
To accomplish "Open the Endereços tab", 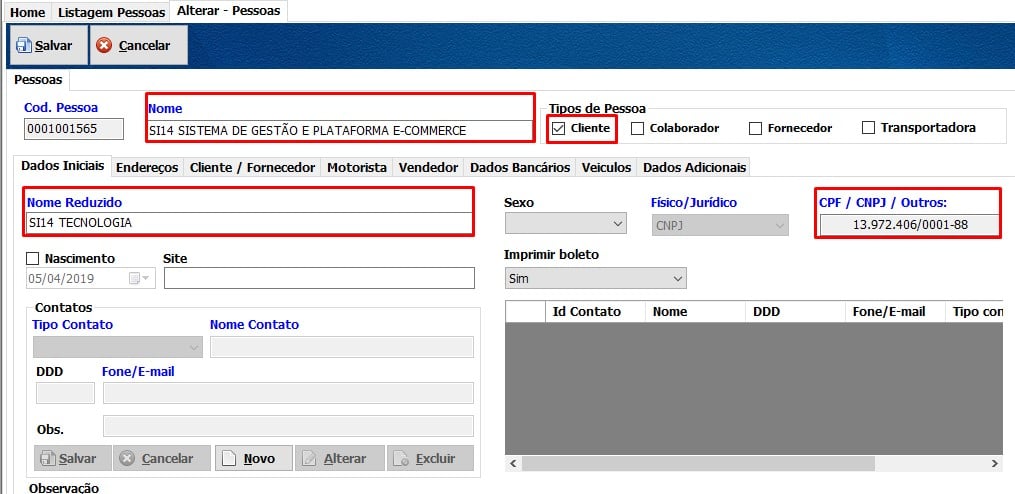I will point(147,167).
